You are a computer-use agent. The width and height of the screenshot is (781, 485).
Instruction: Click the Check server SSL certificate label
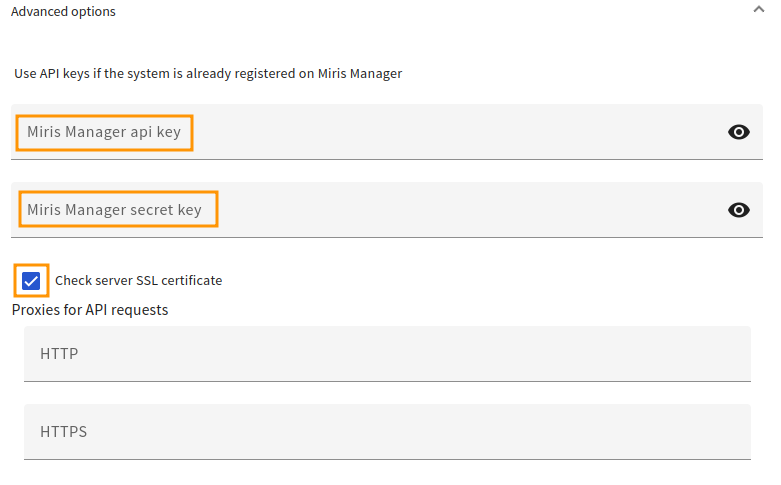point(138,280)
